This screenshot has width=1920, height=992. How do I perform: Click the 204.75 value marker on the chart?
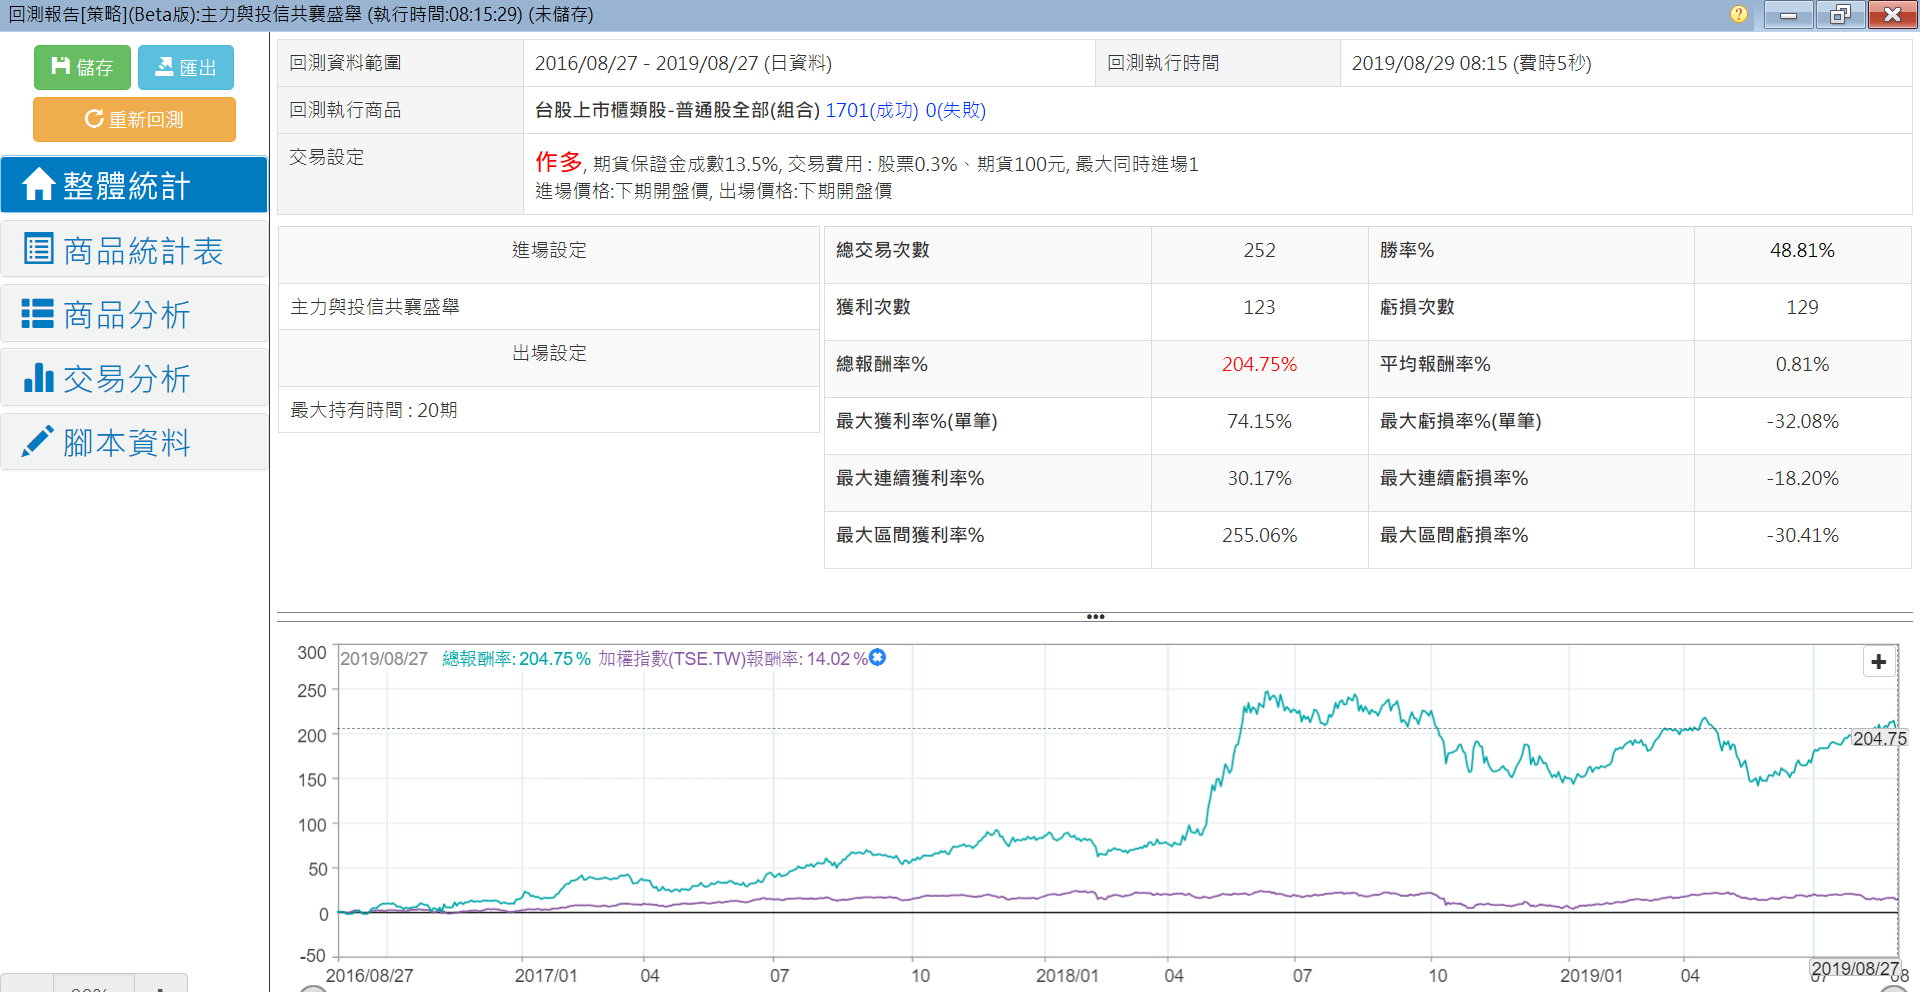coord(1879,739)
